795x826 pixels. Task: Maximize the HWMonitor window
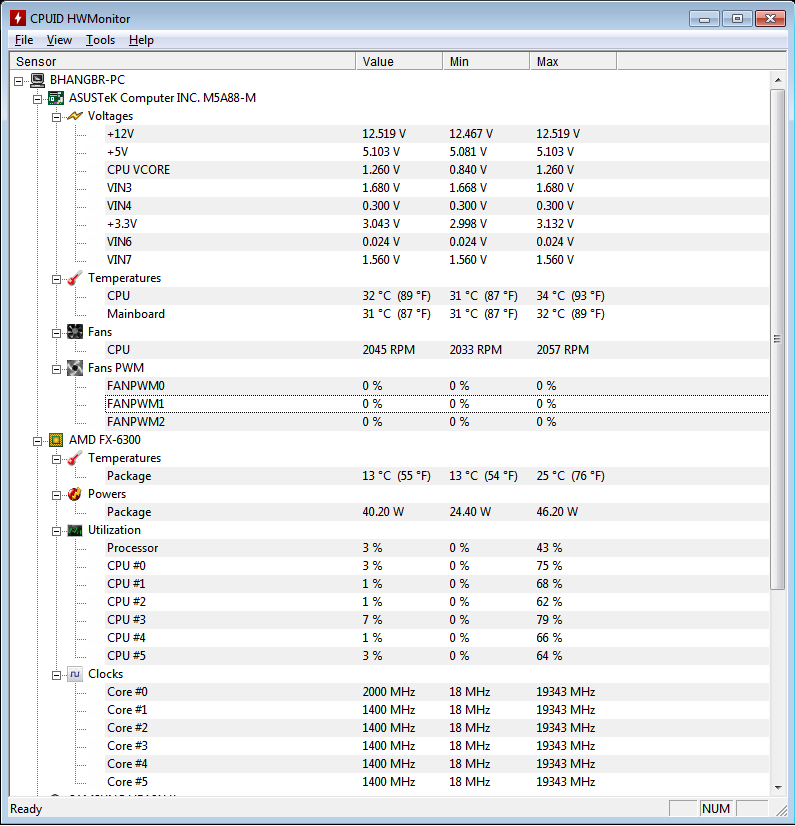[x=737, y=19]
